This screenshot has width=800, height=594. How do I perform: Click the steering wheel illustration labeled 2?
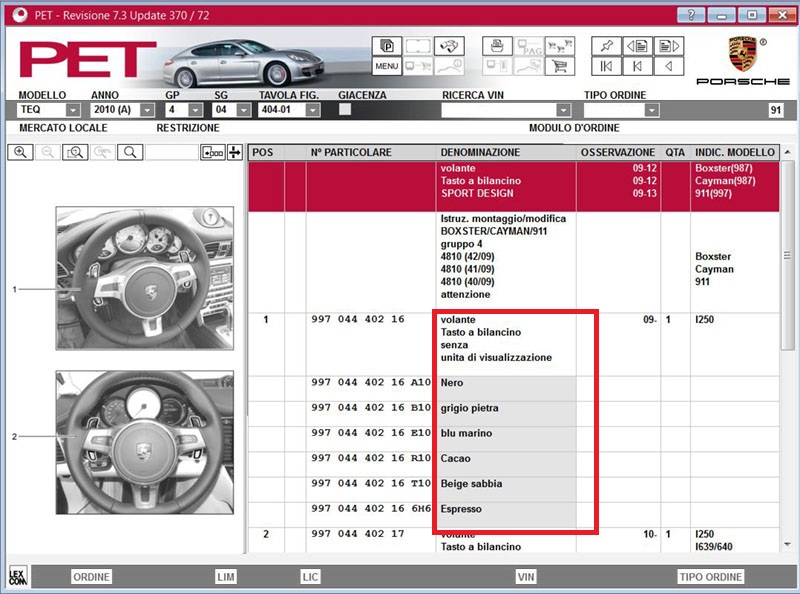coord(145,442)
